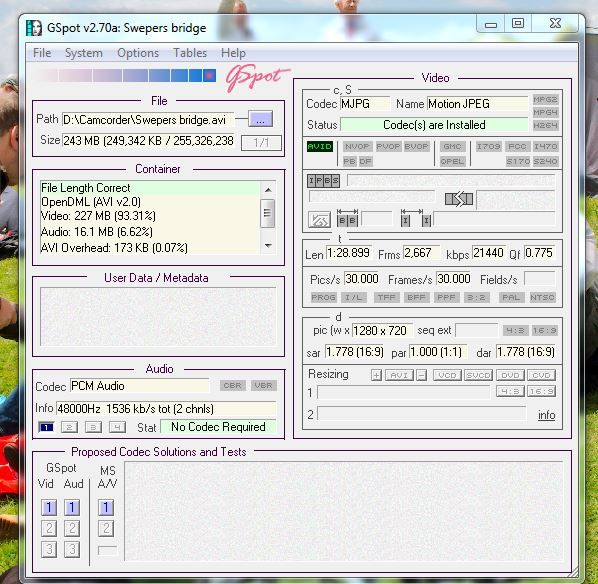
Task: Click the I I keyframe spacing icon
Action: (x=416, y=218)
